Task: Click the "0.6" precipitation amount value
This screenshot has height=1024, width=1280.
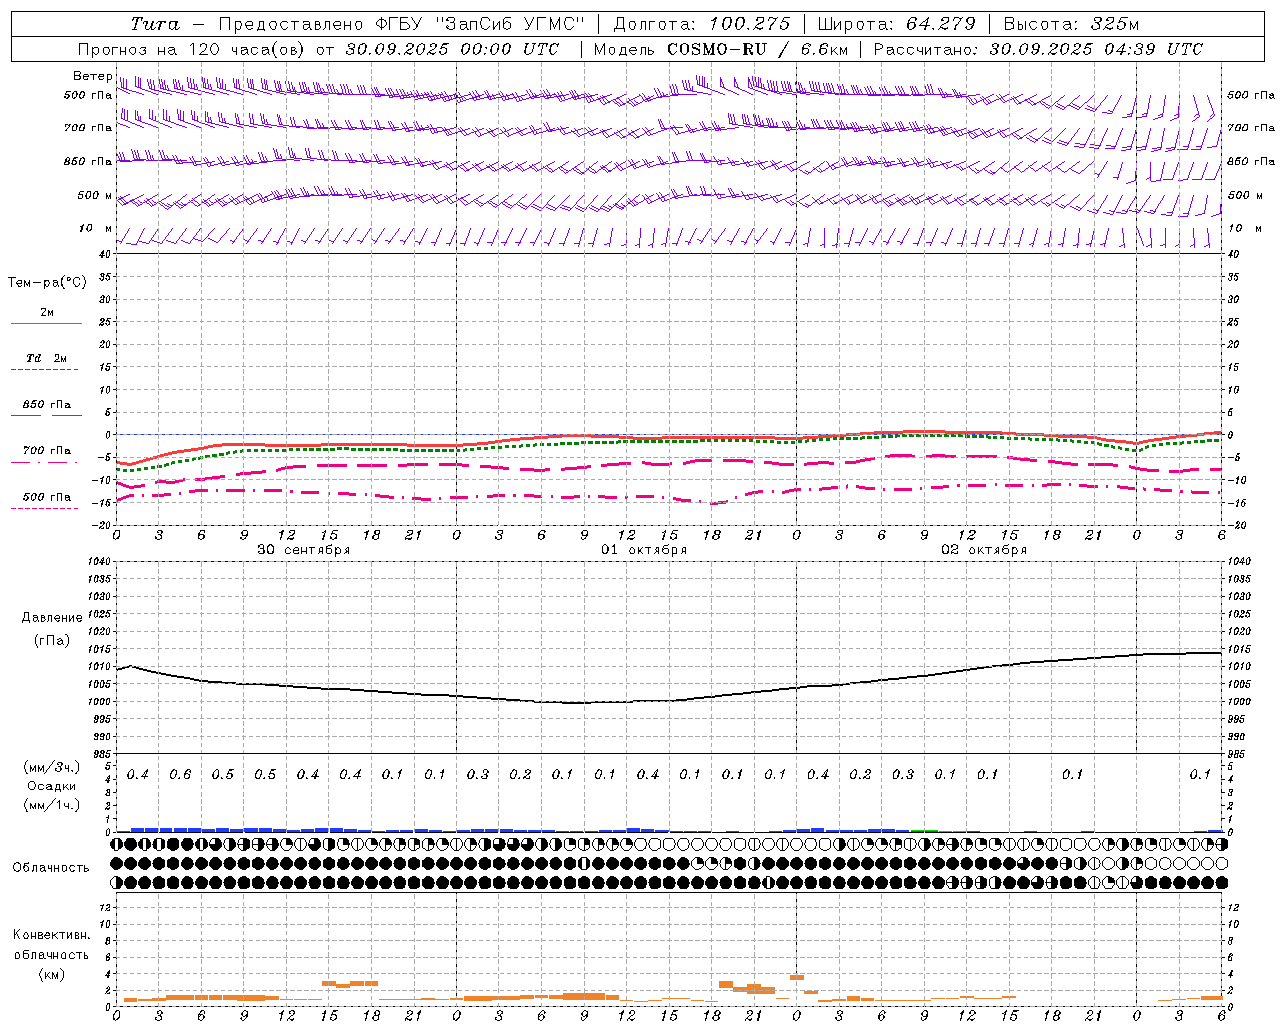Action: click(x=180, y=774)
